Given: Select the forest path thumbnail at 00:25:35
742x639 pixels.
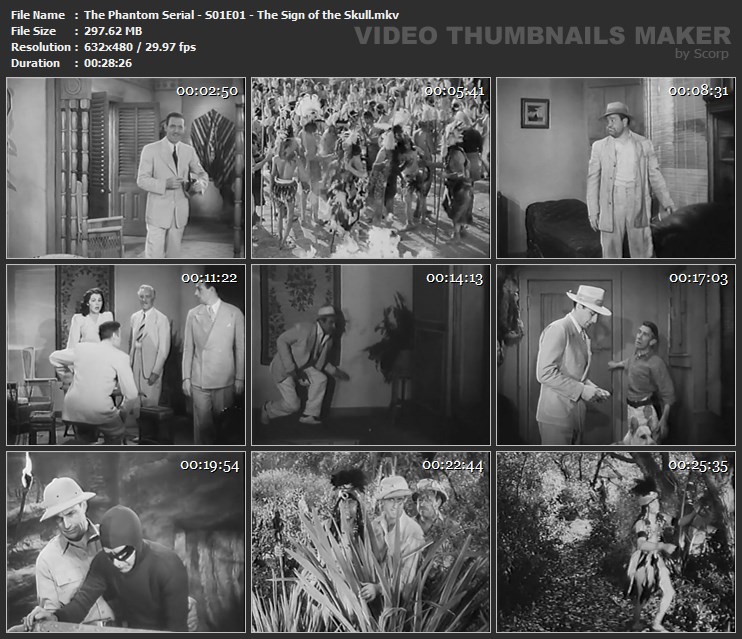Looking at the screenshot, I should (x=616, y=542).
